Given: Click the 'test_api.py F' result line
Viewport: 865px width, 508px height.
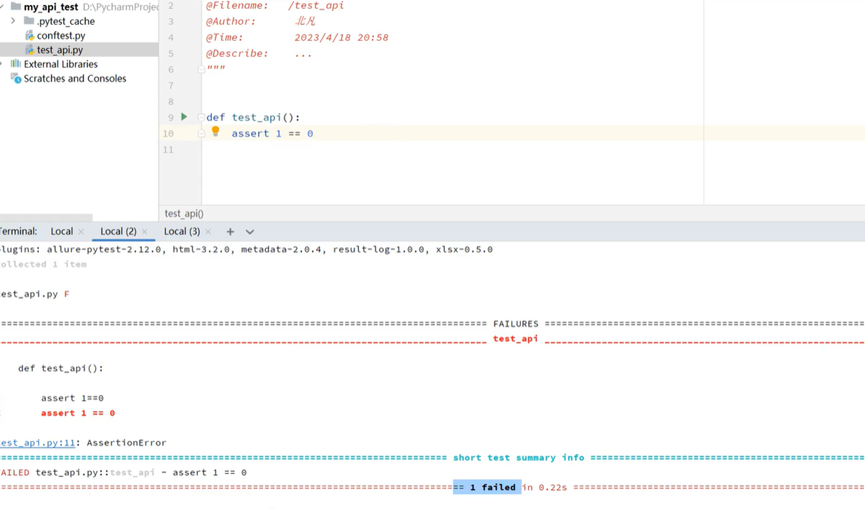Looking at the screenshot, I should tap(35, 294).
